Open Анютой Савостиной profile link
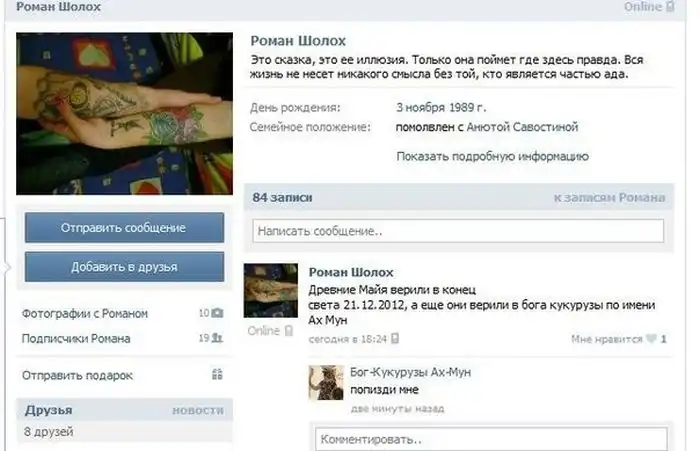This screenshot has width=700, height=451. pos(522,127)
